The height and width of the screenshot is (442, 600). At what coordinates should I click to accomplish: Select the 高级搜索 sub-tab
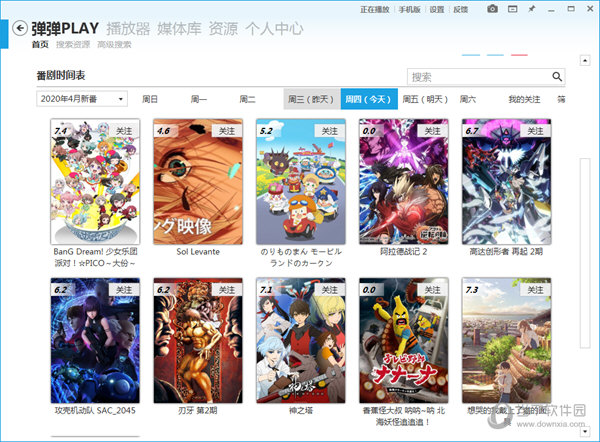114,45
